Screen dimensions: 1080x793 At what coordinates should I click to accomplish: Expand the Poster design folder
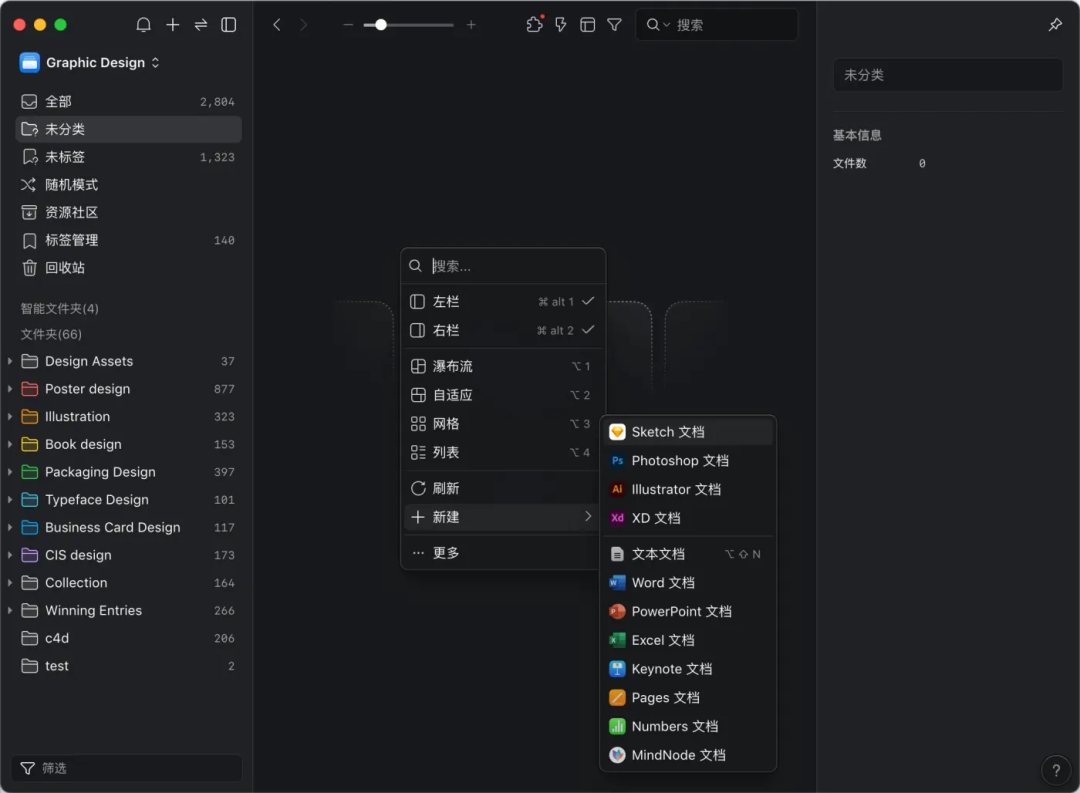[x=10, y=389]
